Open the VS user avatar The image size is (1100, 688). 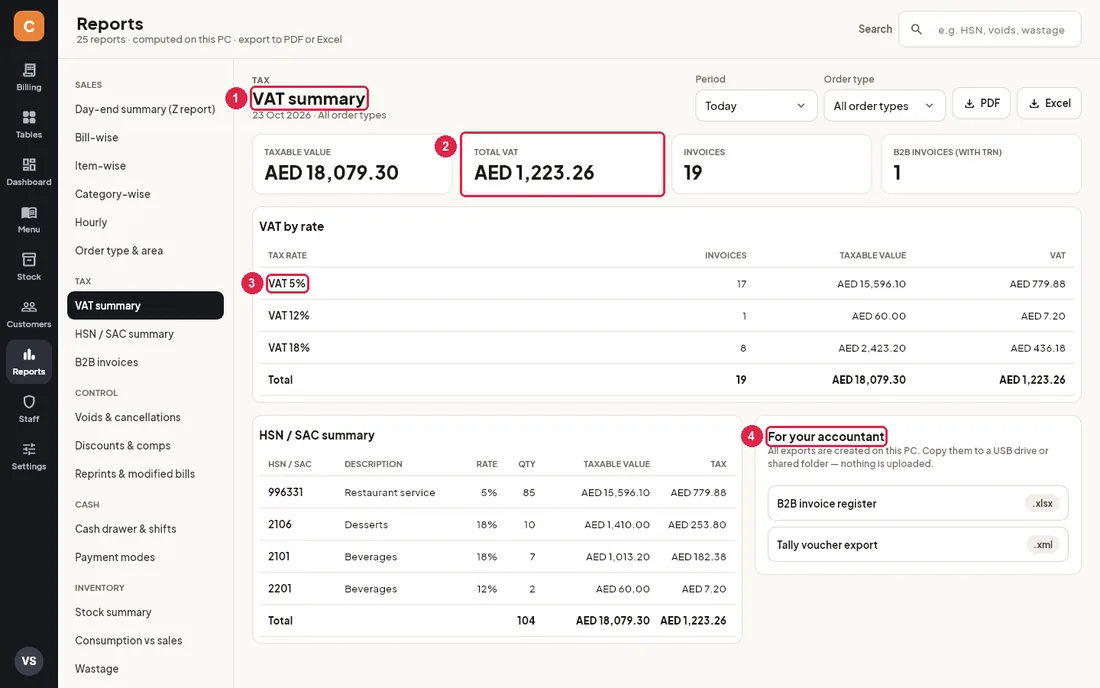click(29, 661)
